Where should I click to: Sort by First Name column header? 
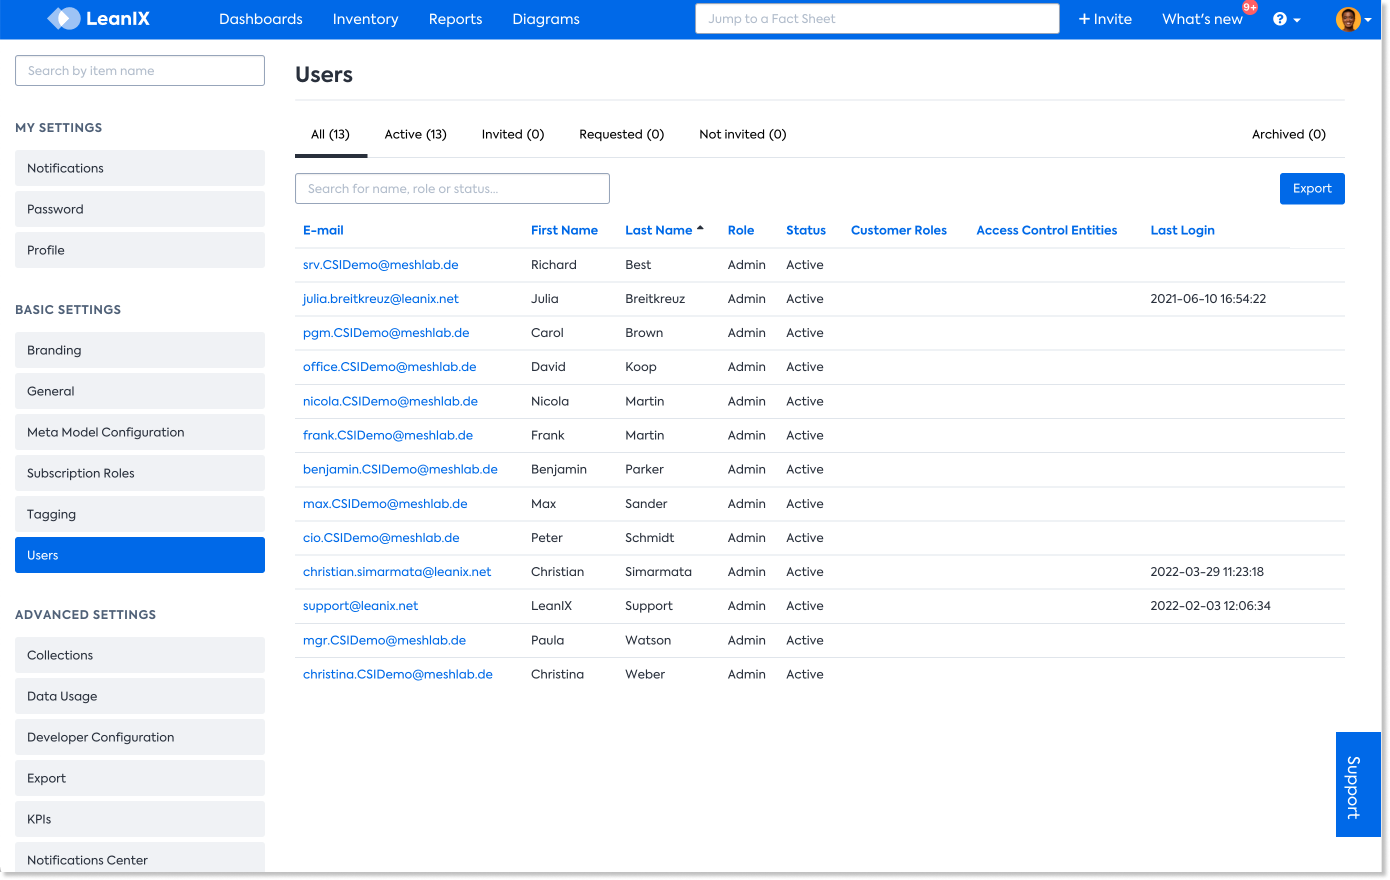click(x=564, y=230)
